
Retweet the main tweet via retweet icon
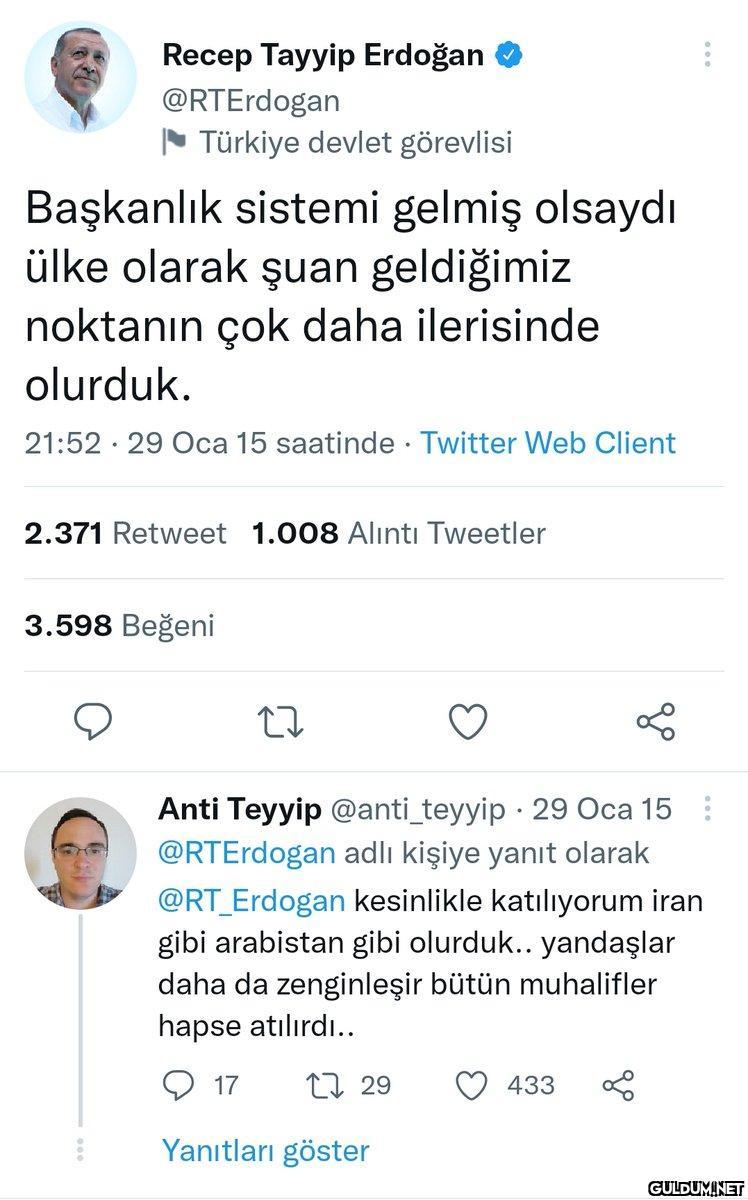tap(281, 720)
